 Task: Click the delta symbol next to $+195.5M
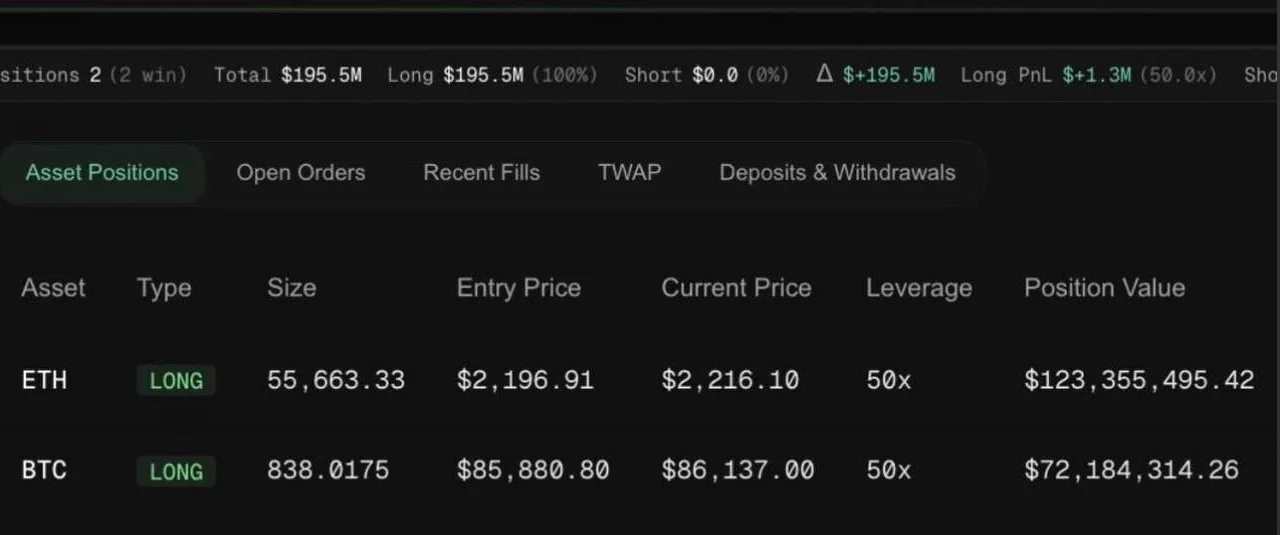824,74
